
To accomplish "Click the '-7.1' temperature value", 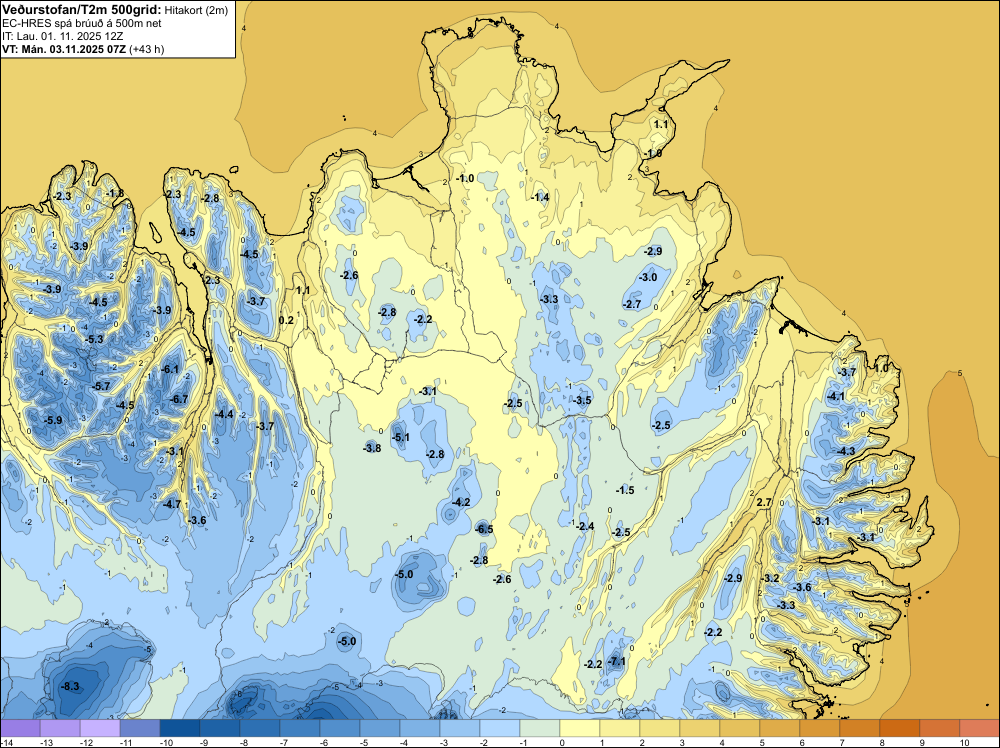I will point(616,661).
